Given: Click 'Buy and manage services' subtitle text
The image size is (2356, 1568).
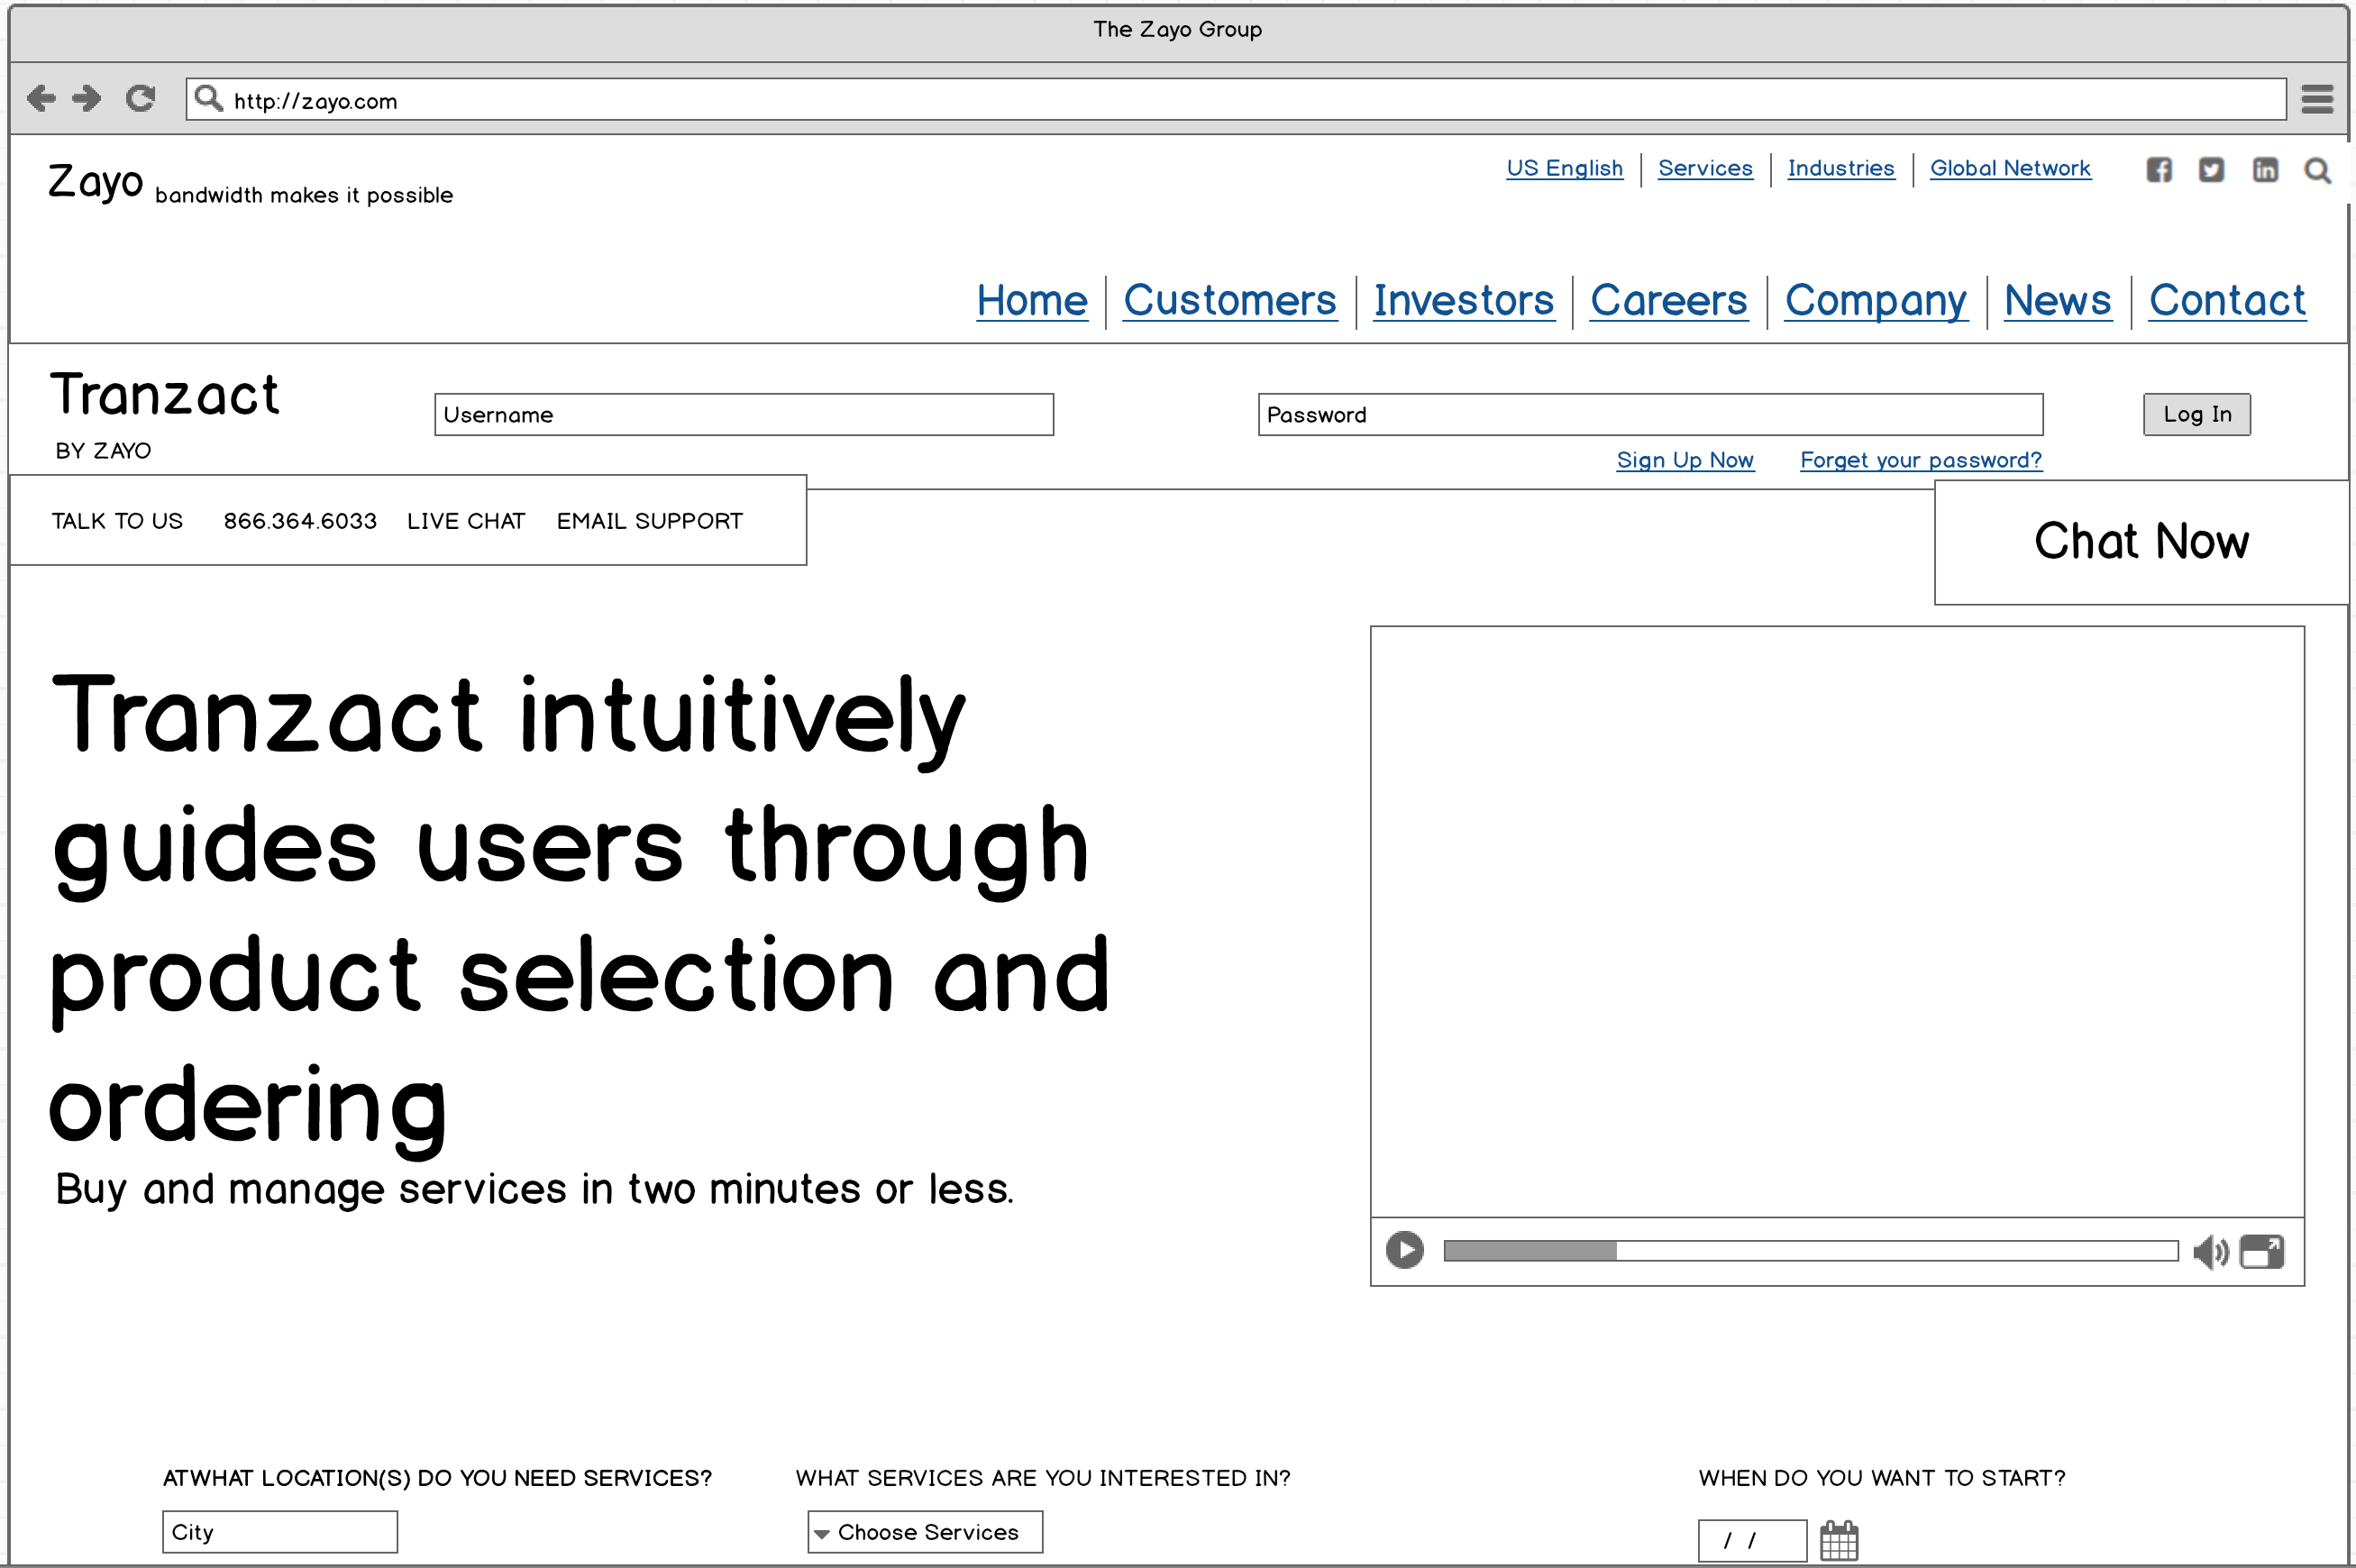Looking at the screenshot, I should click(x=535, y=1189).
